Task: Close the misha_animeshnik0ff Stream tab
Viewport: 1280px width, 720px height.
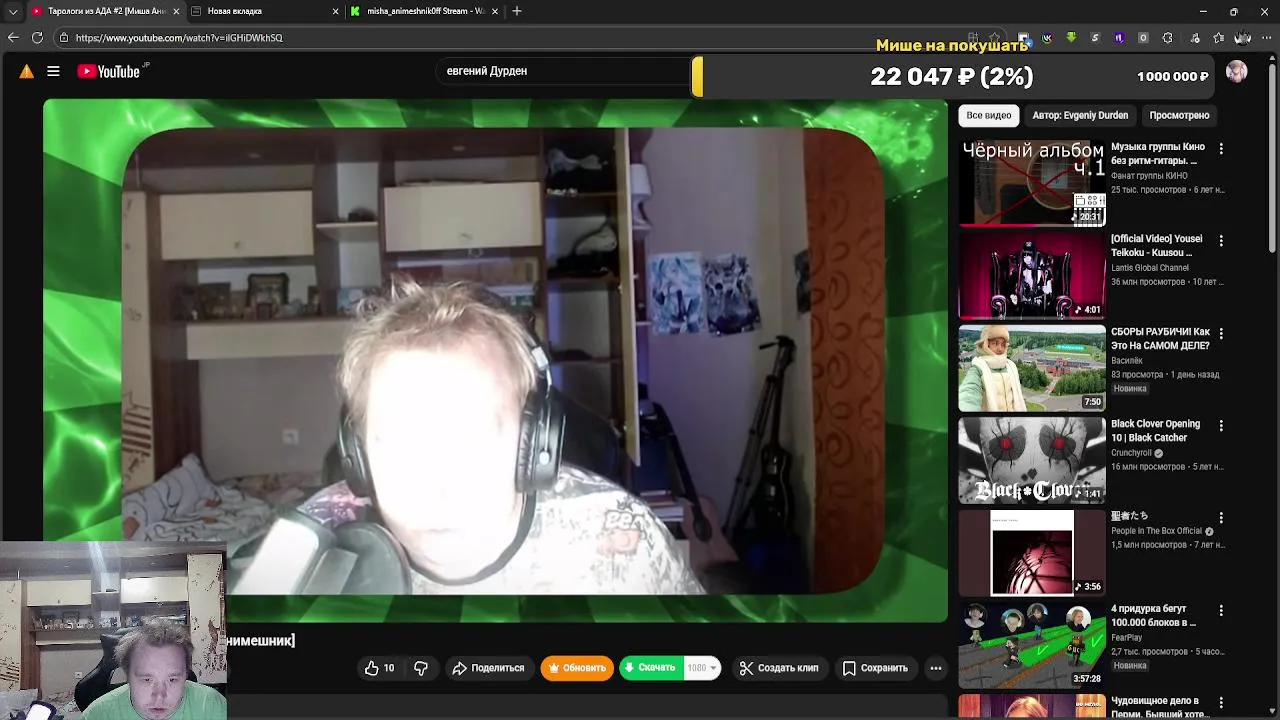Action: (496, 11)
